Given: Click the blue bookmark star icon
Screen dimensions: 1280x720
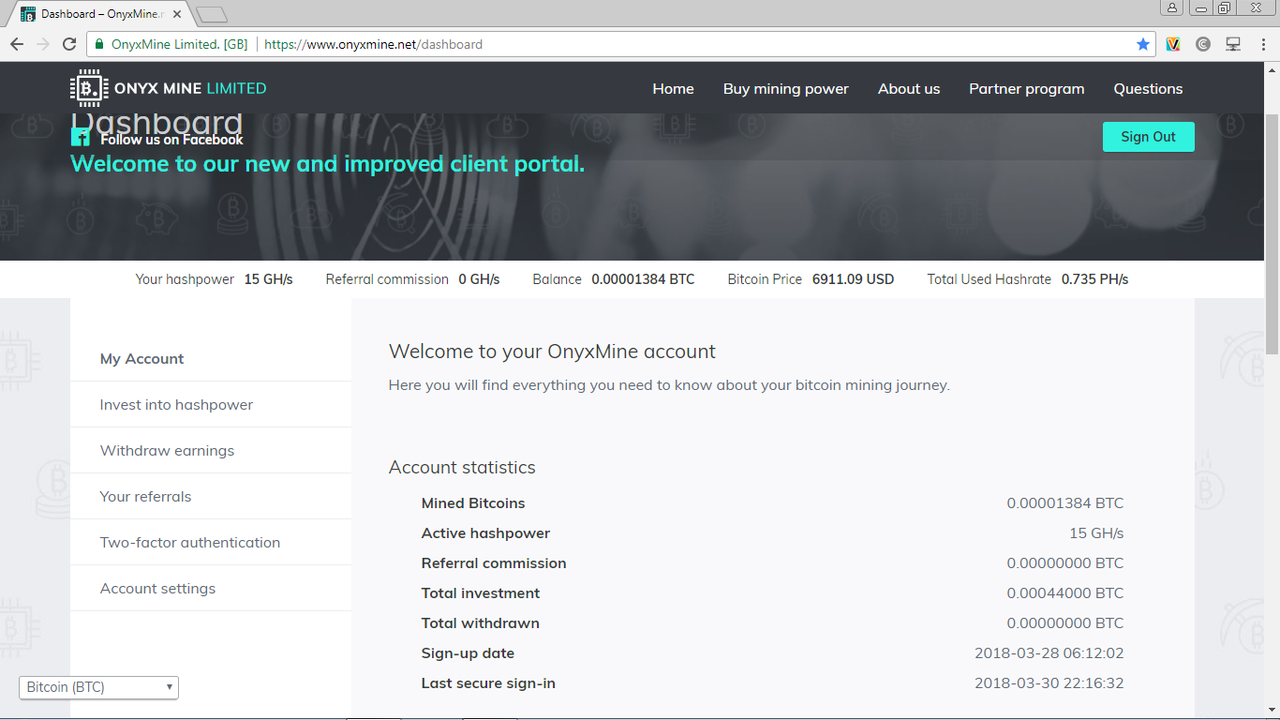Looking at the screenshot, I should click(x=1143, y=44).
